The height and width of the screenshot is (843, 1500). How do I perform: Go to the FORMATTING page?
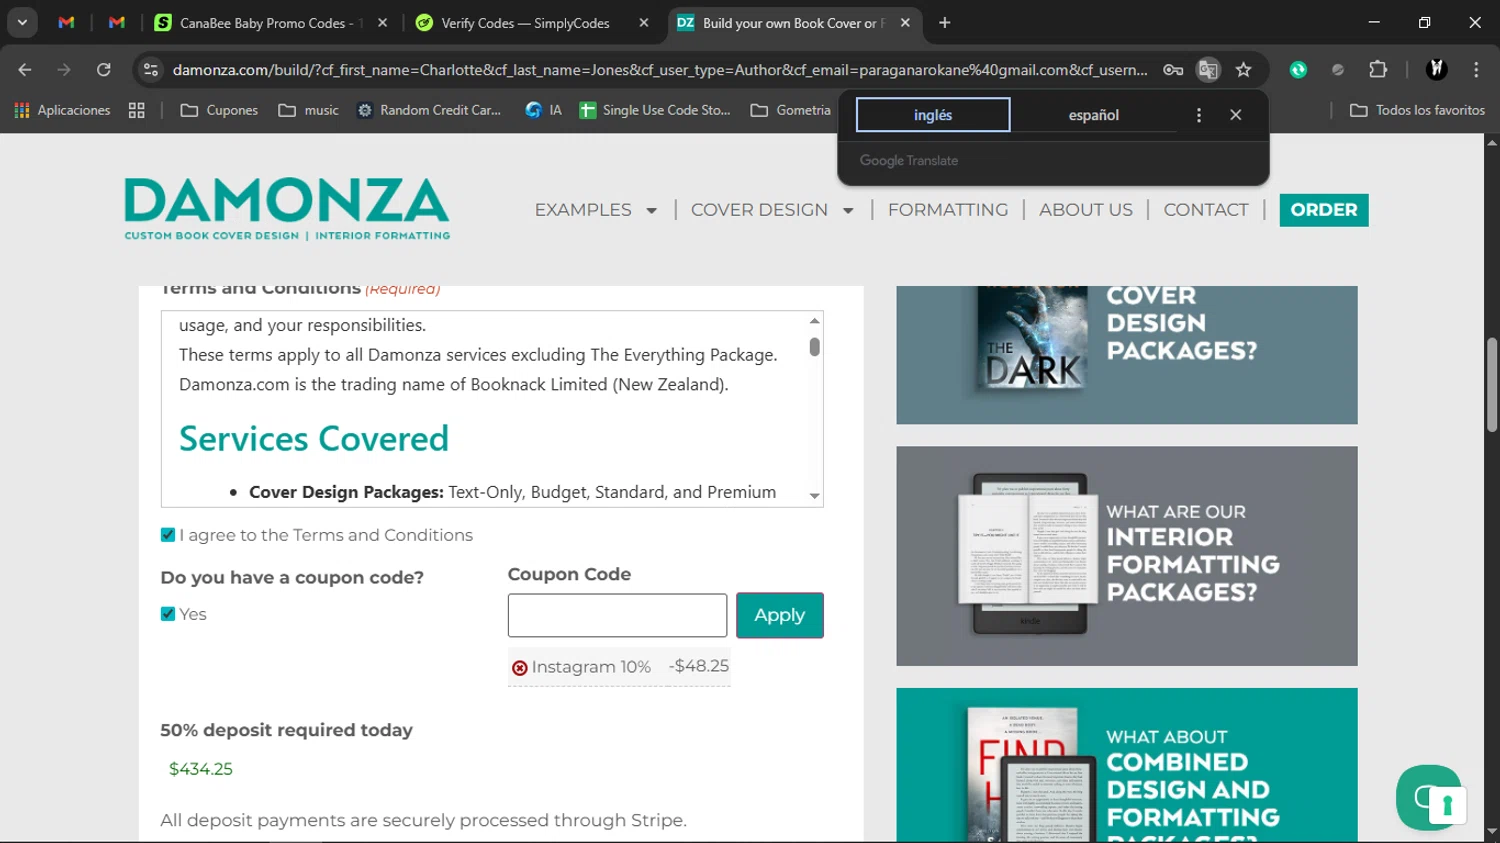(948, 210)
